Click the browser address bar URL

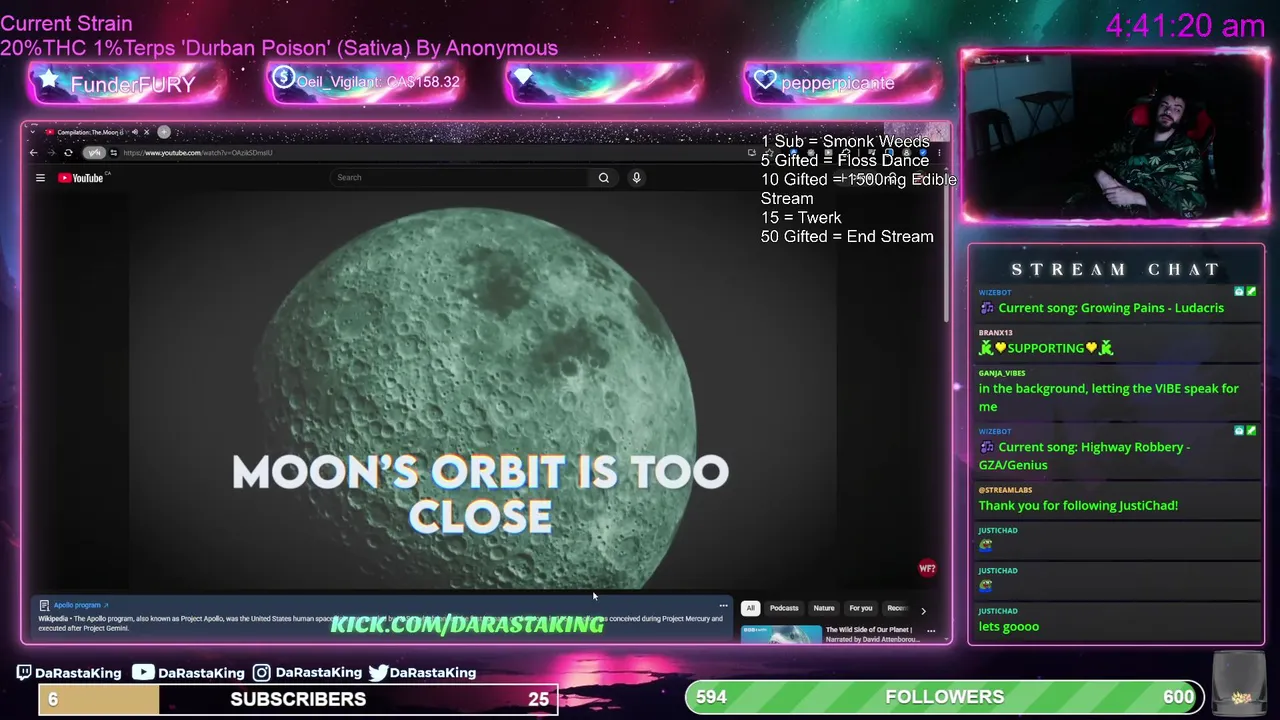[198, 153]
